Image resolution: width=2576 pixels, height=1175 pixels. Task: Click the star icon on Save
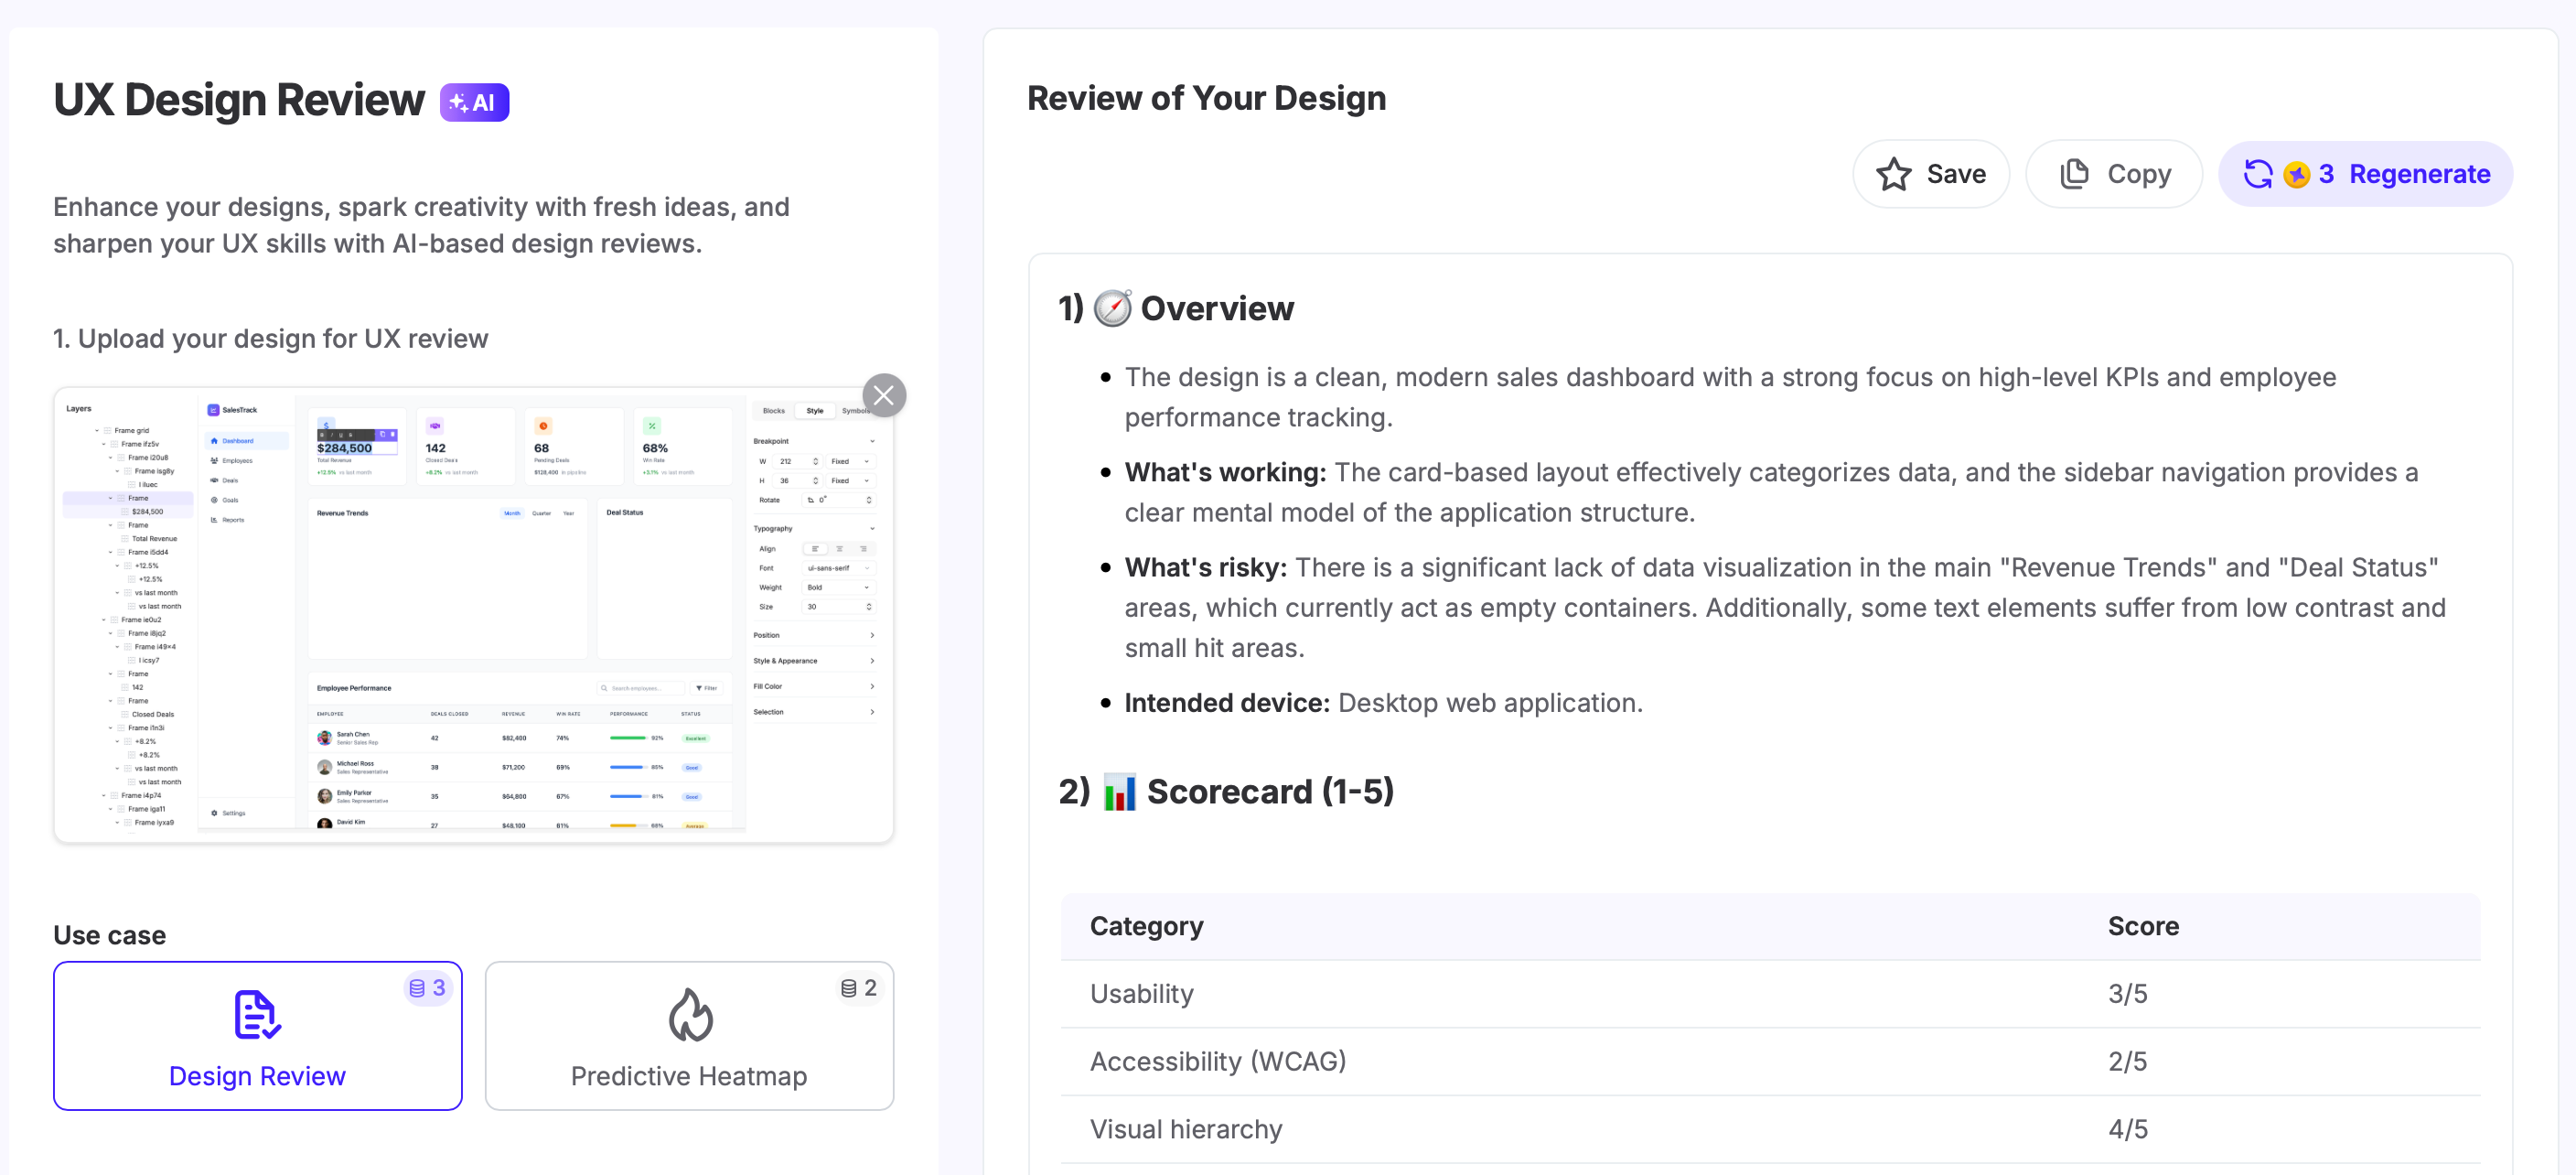pos(1893,174)
